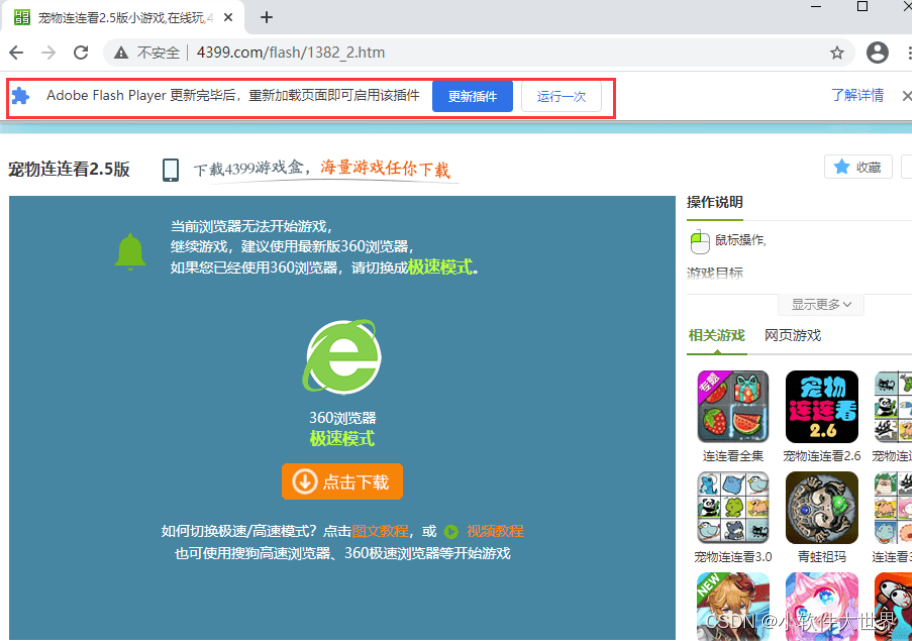Open the NEW-badged anime game thumbnail
This screenshot has height=641, width=912.
pos(733,606)
